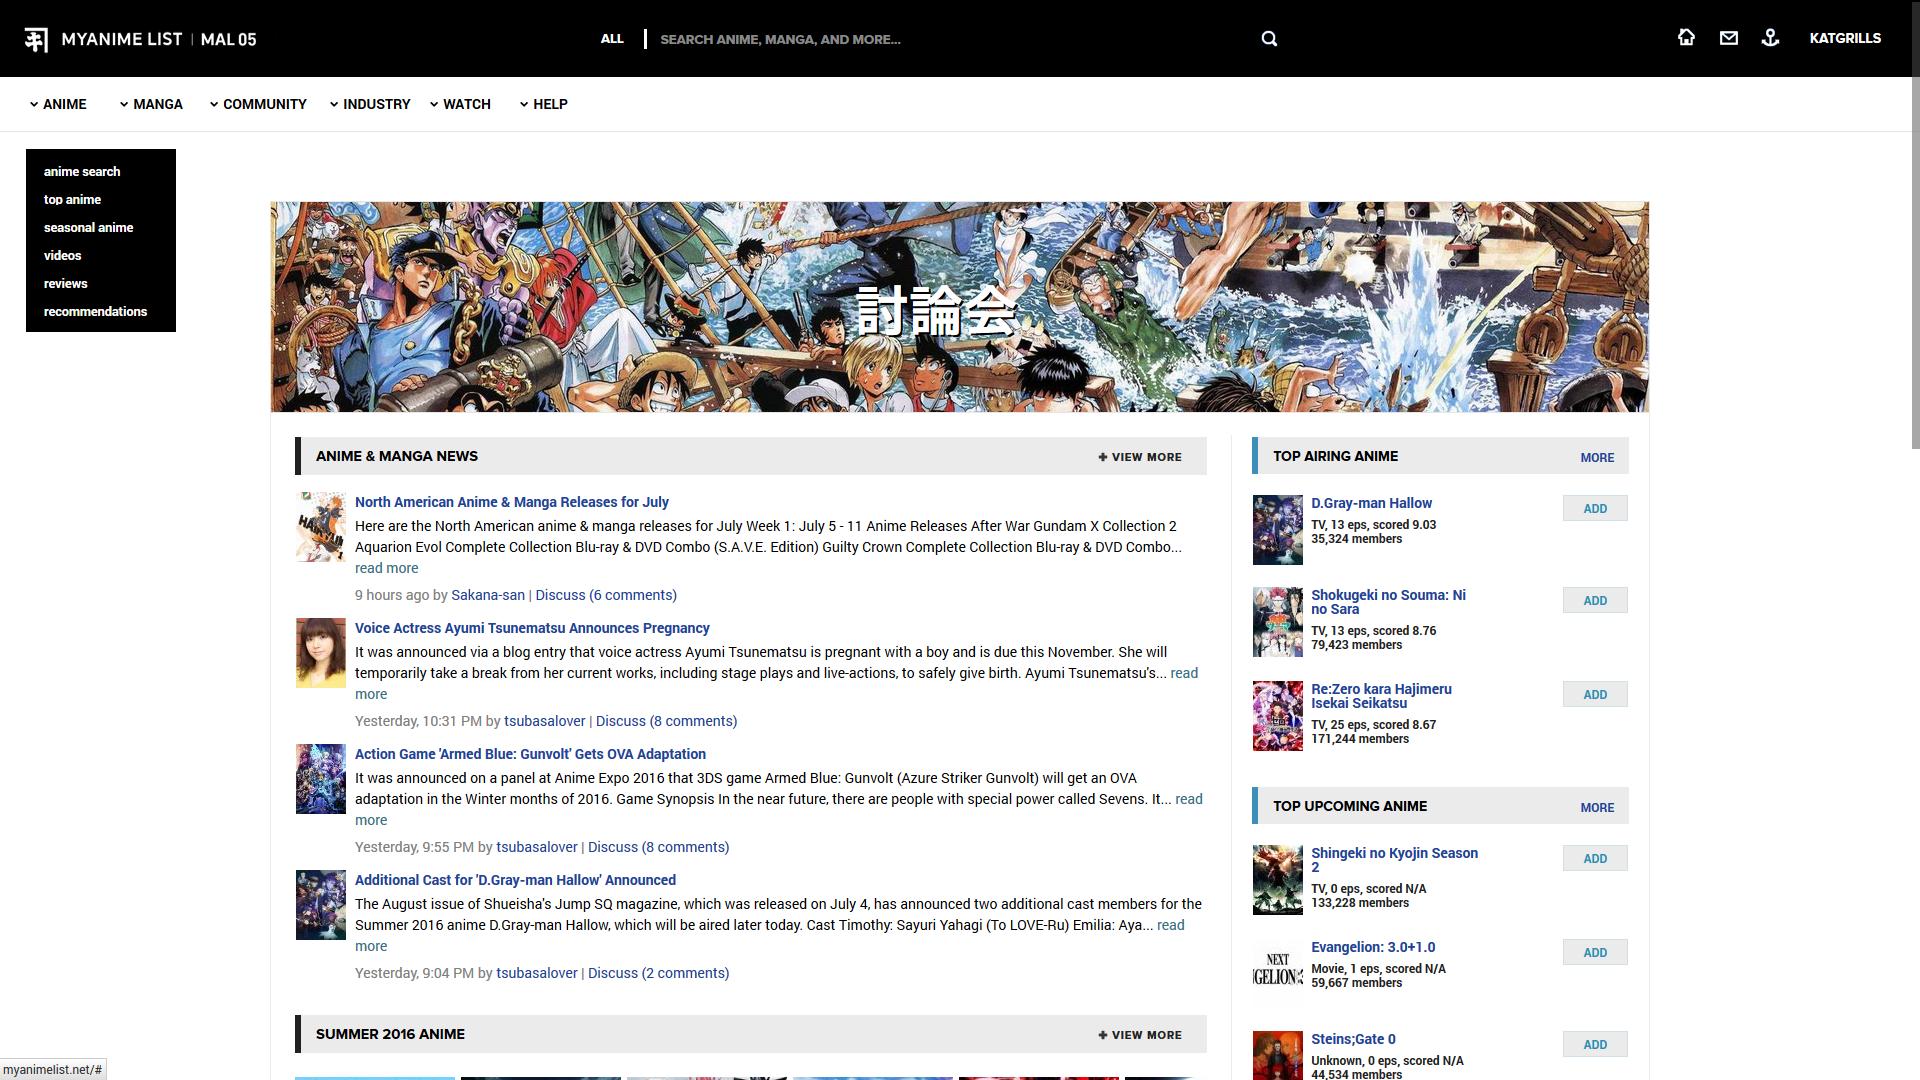Open the ALL search category selector
The height and width of the screenshot is (1080, 1920).
612,39
